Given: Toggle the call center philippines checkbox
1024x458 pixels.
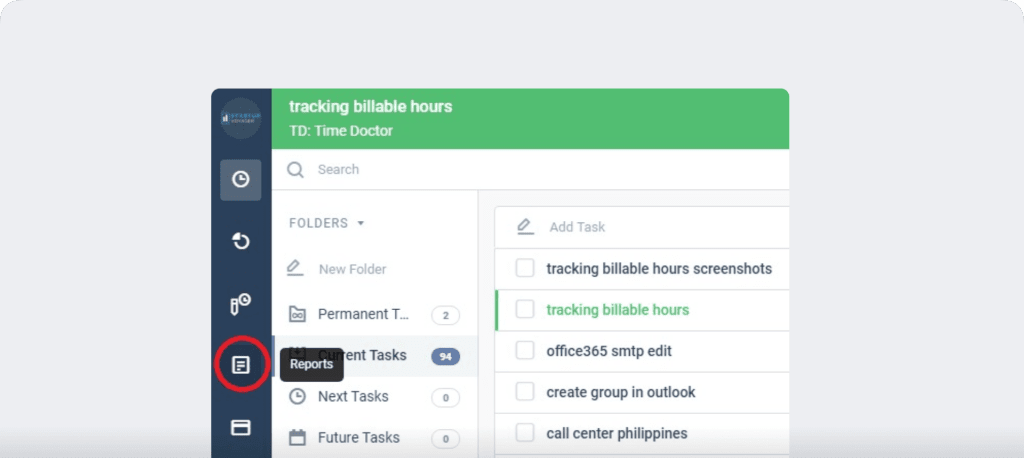Looking at the screenshot, I should point(525,433).
